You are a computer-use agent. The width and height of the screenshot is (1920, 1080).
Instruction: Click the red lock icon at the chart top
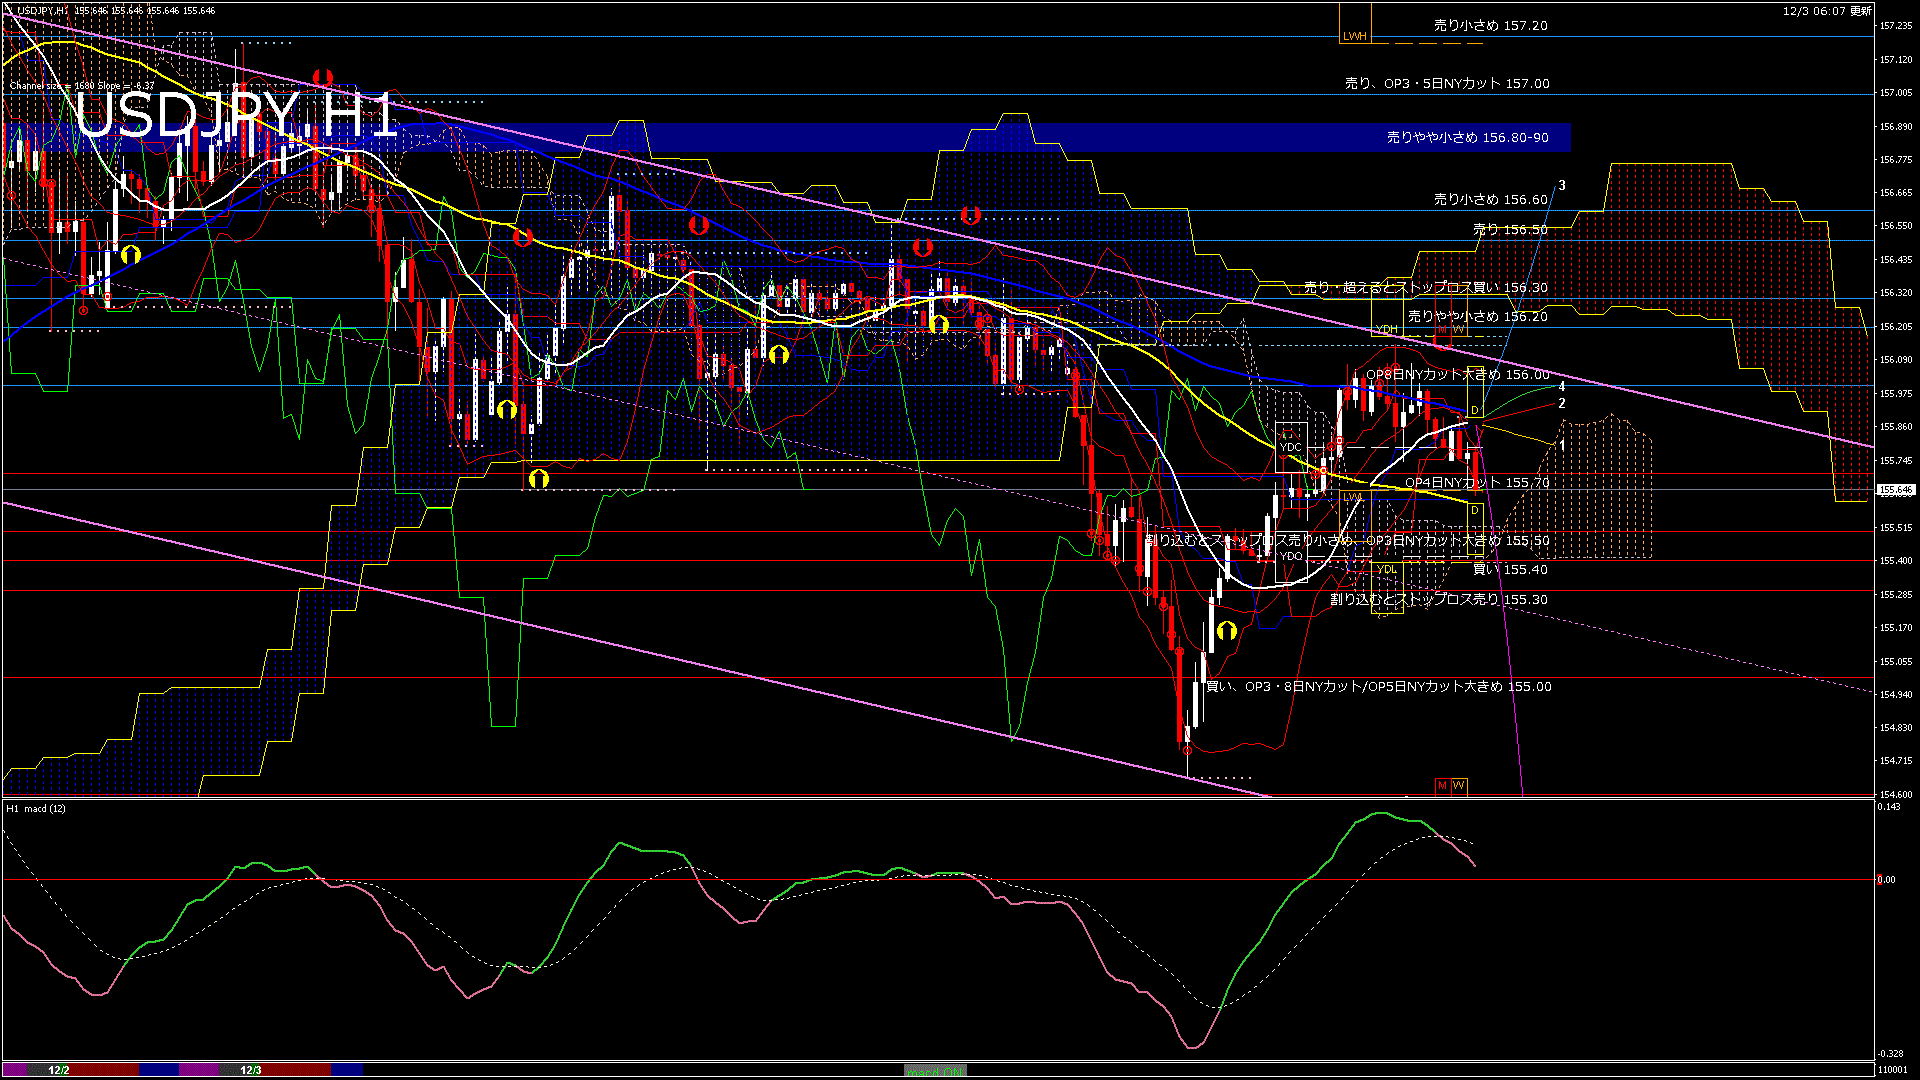point(322,75)
